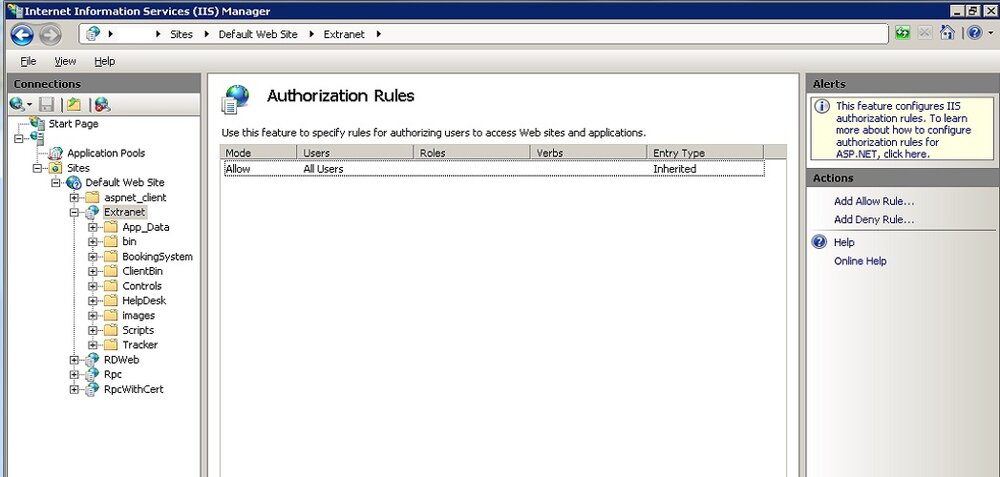
Task: Click the server icon in address bar
Action: point(93,34)
